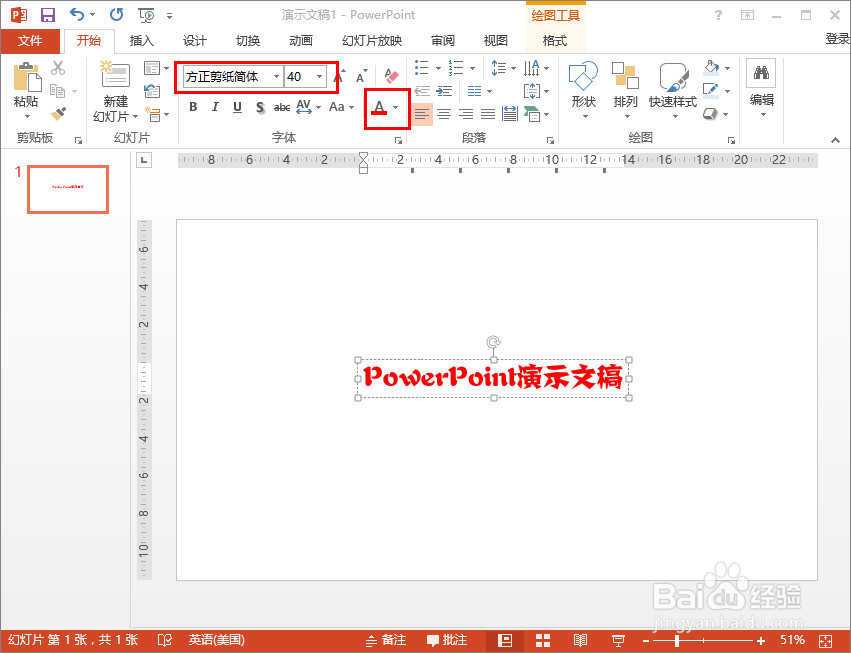Screen dimensions: 851x653
Task: Increase font size with larger A
Action: (339, 77)
